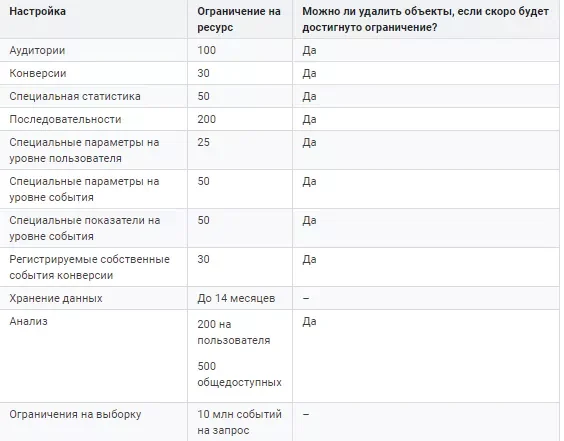564x441 pixels.
Task: Select «Специальные параметры на уровне события» cell
Action: coord(84,189)
